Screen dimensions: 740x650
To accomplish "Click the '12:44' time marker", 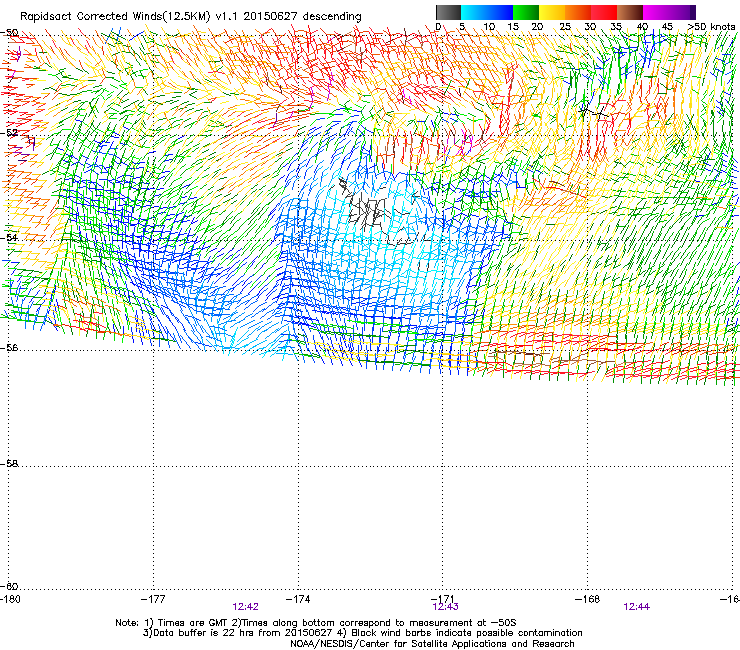I will click(637, 607).
